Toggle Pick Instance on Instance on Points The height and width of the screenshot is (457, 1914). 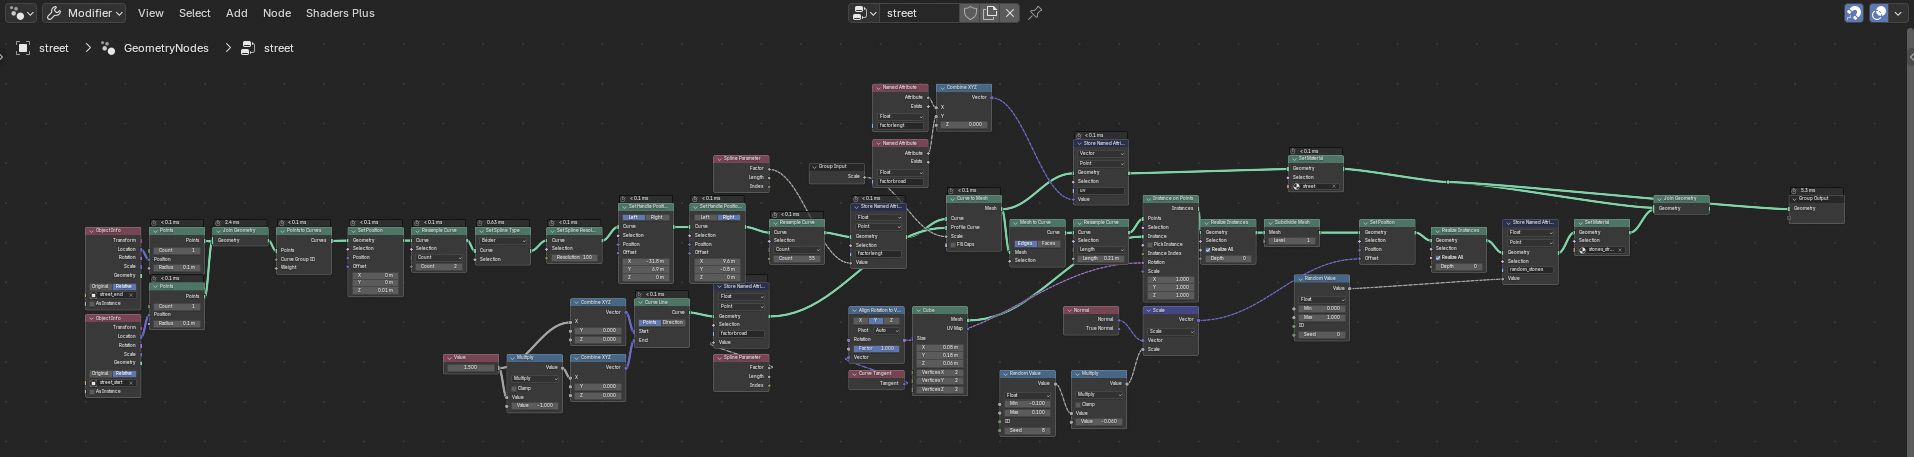[1150, 244]
